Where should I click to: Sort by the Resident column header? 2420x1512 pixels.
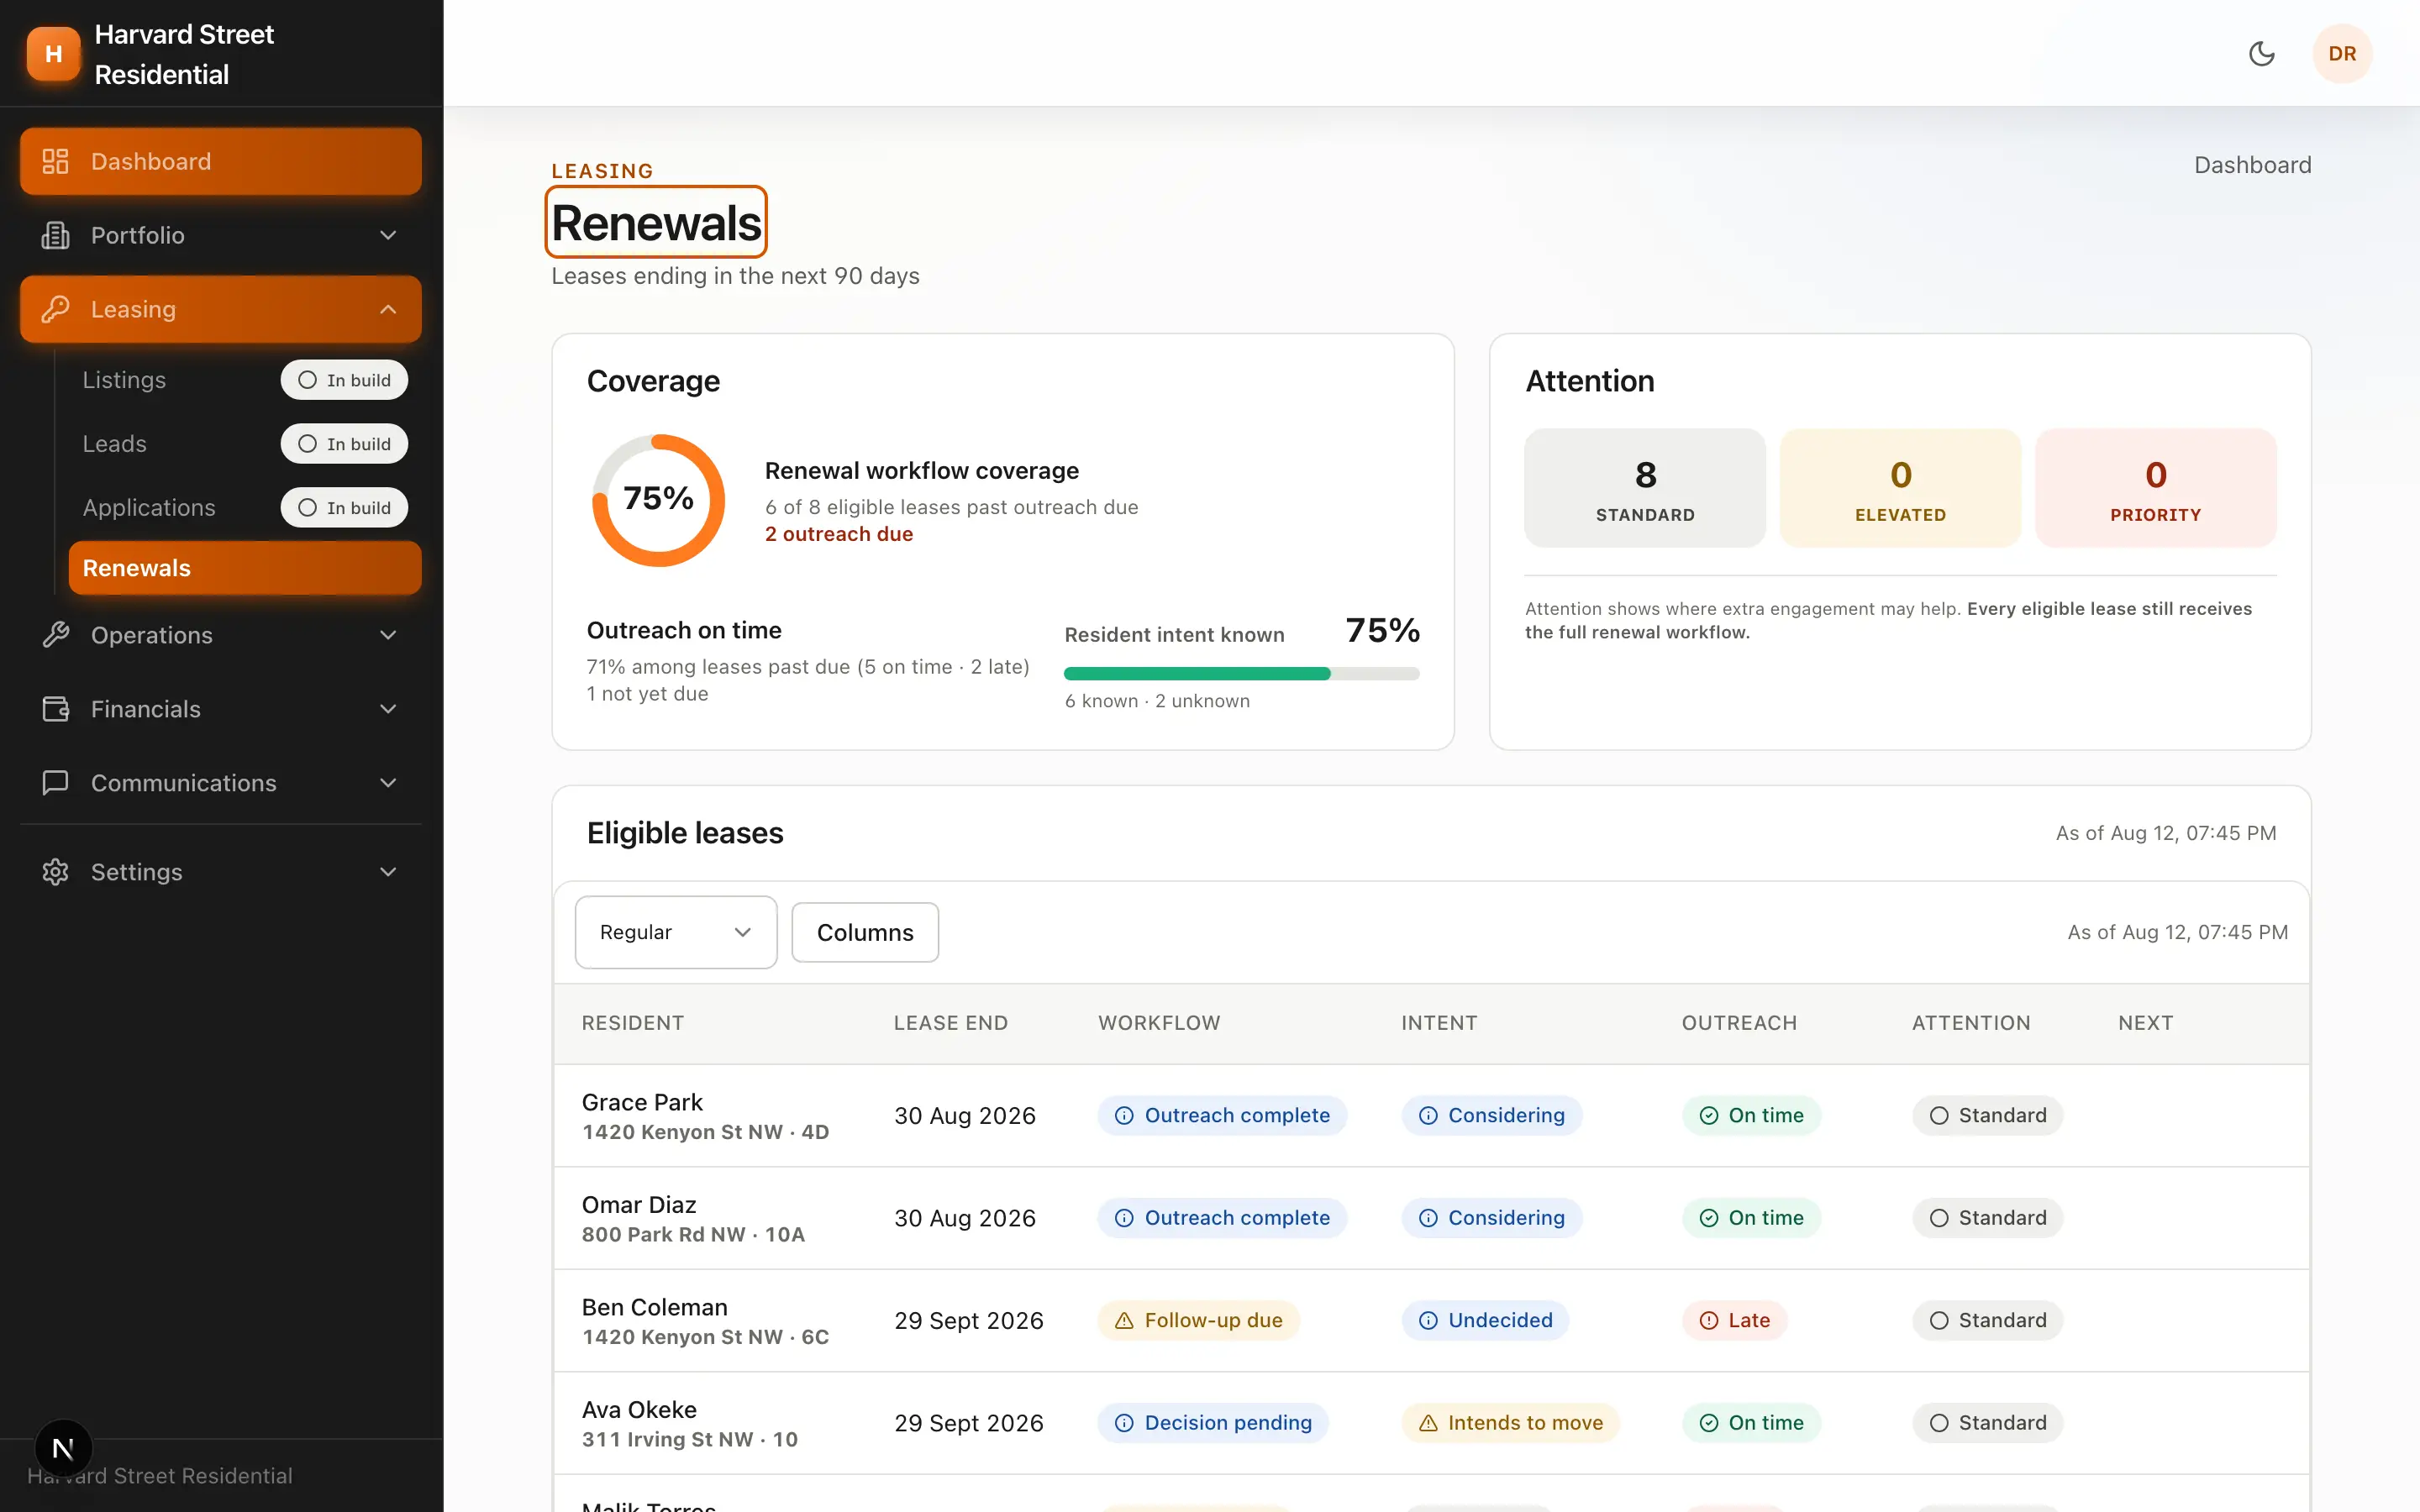coord(633,1023)
